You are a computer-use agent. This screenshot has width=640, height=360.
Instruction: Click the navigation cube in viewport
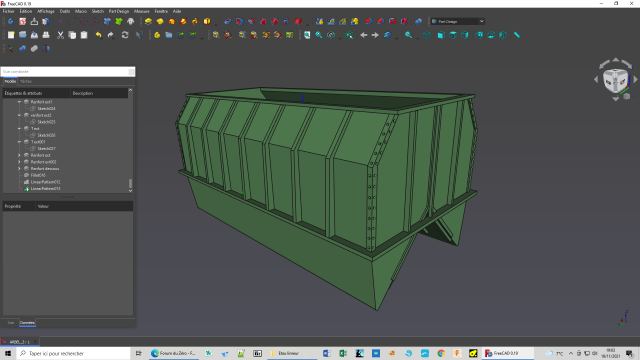pos(615,81)
